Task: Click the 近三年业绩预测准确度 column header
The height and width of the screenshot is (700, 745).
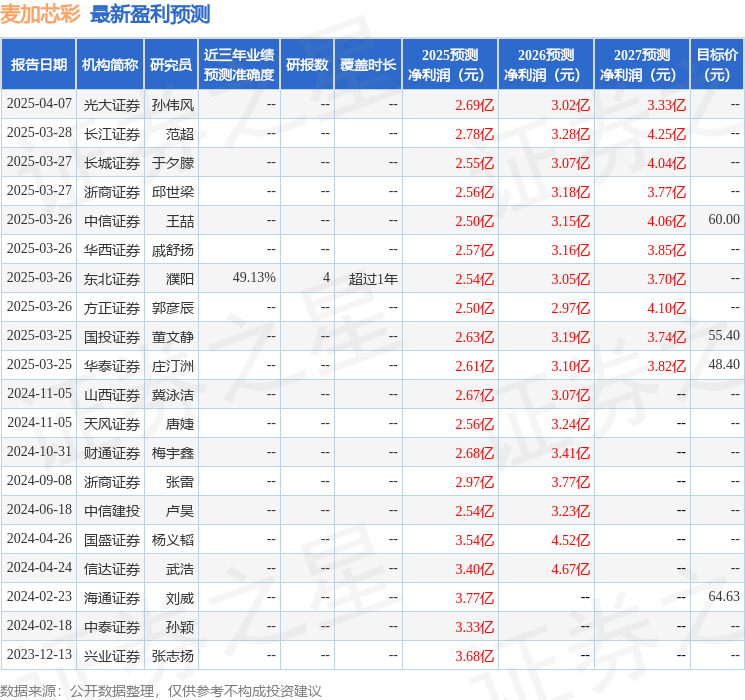Action: tap(239, 65)
